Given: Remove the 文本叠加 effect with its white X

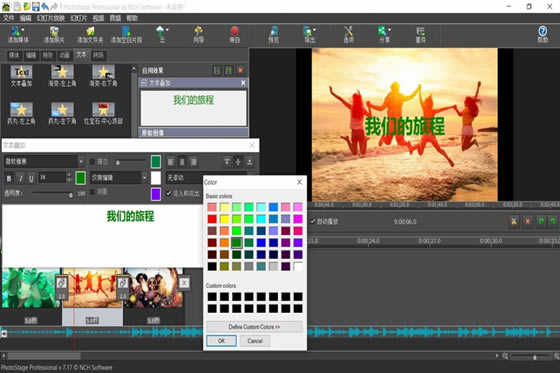Looking at the screenshot, I should 243,83.
